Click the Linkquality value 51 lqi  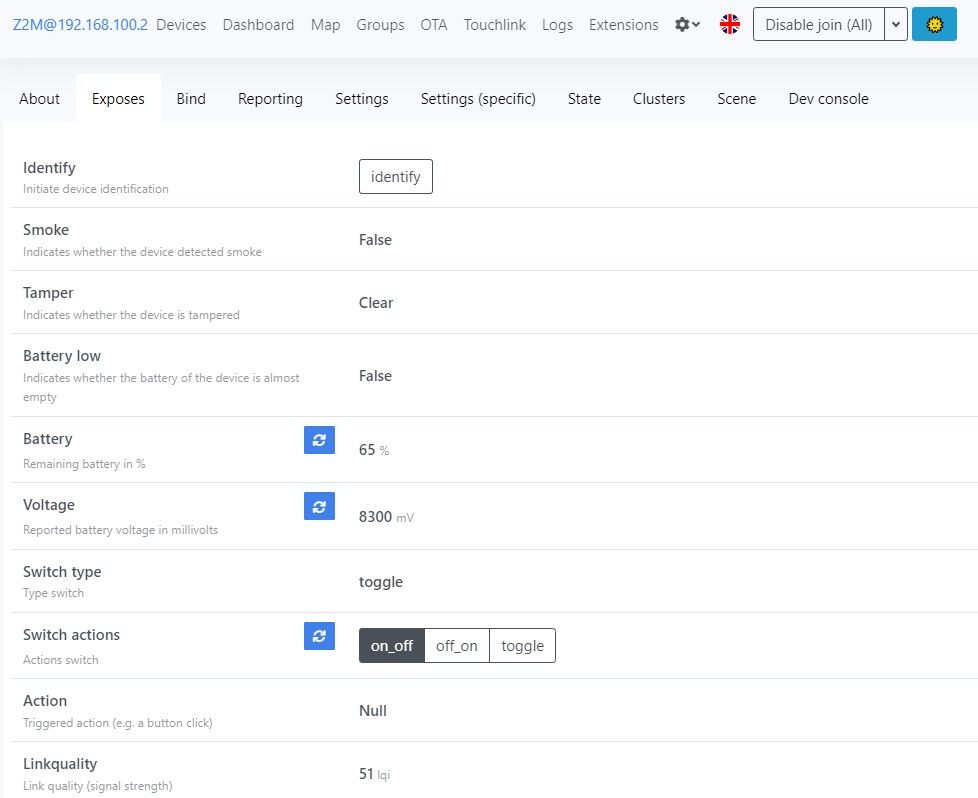coord(374,774)
